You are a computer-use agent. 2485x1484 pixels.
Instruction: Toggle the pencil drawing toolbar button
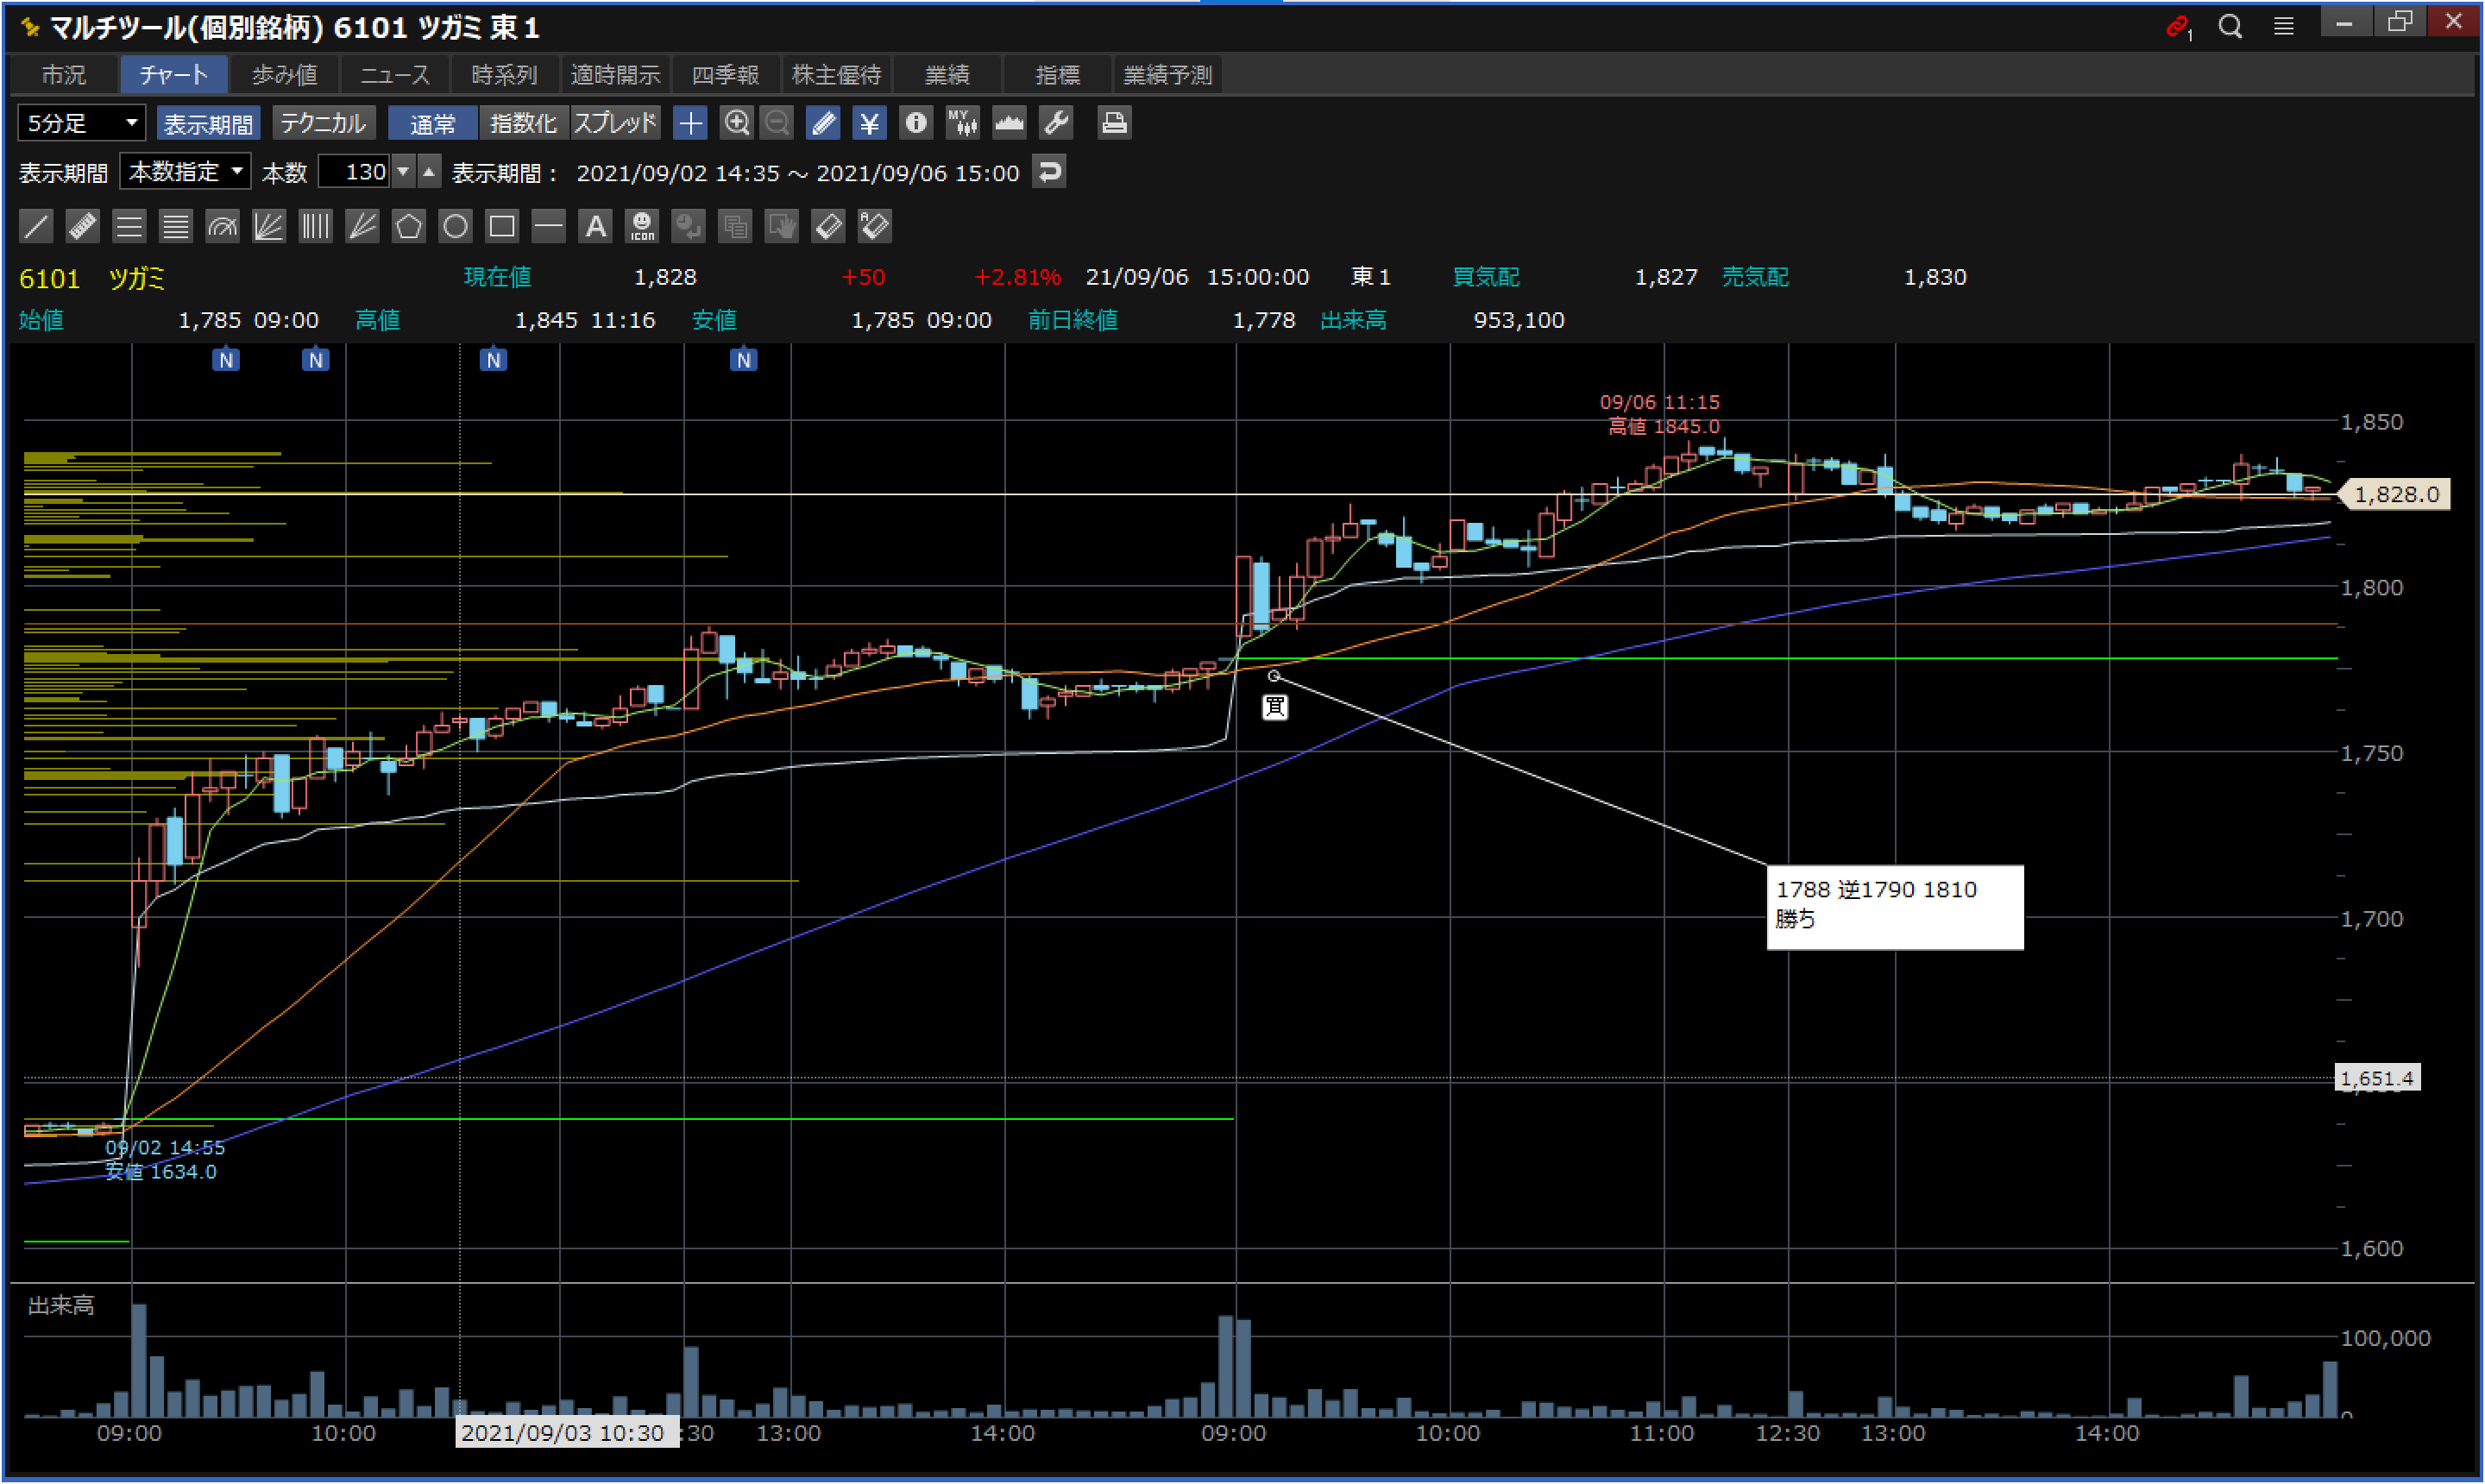tap(823, 123)
